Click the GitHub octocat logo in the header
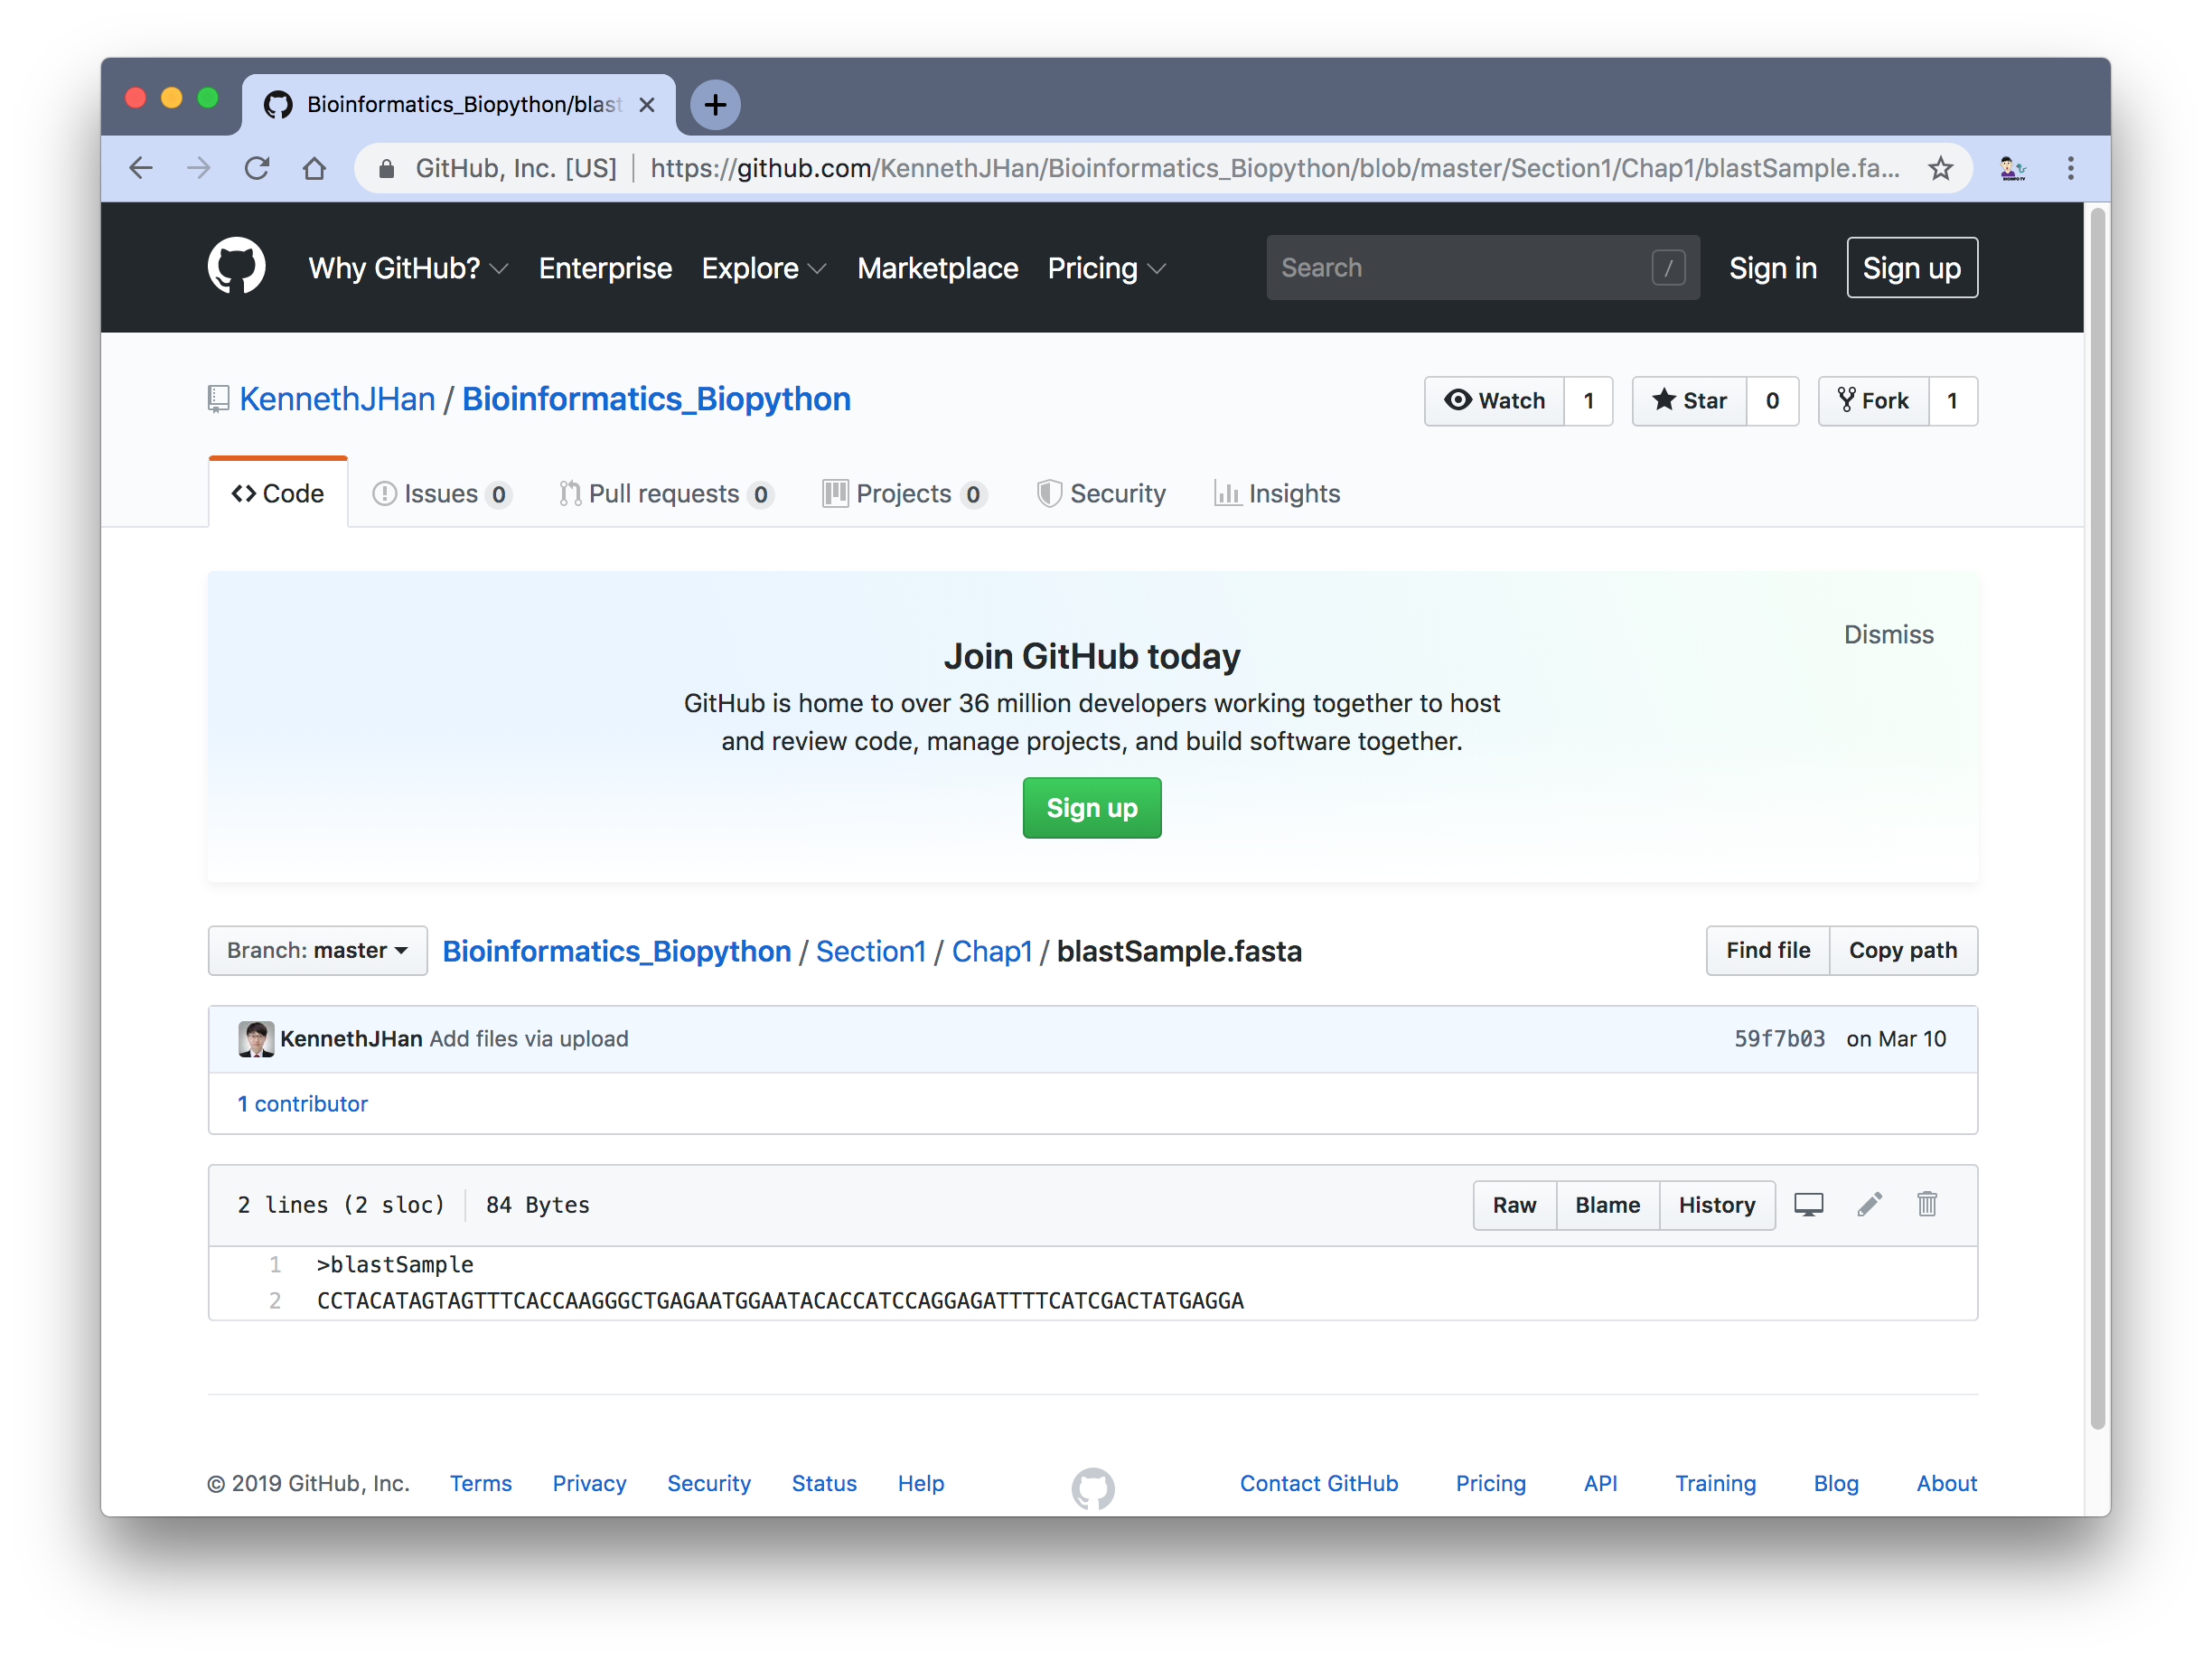The height and width of the screenshot is (1661, 2212). coord(236,266)
